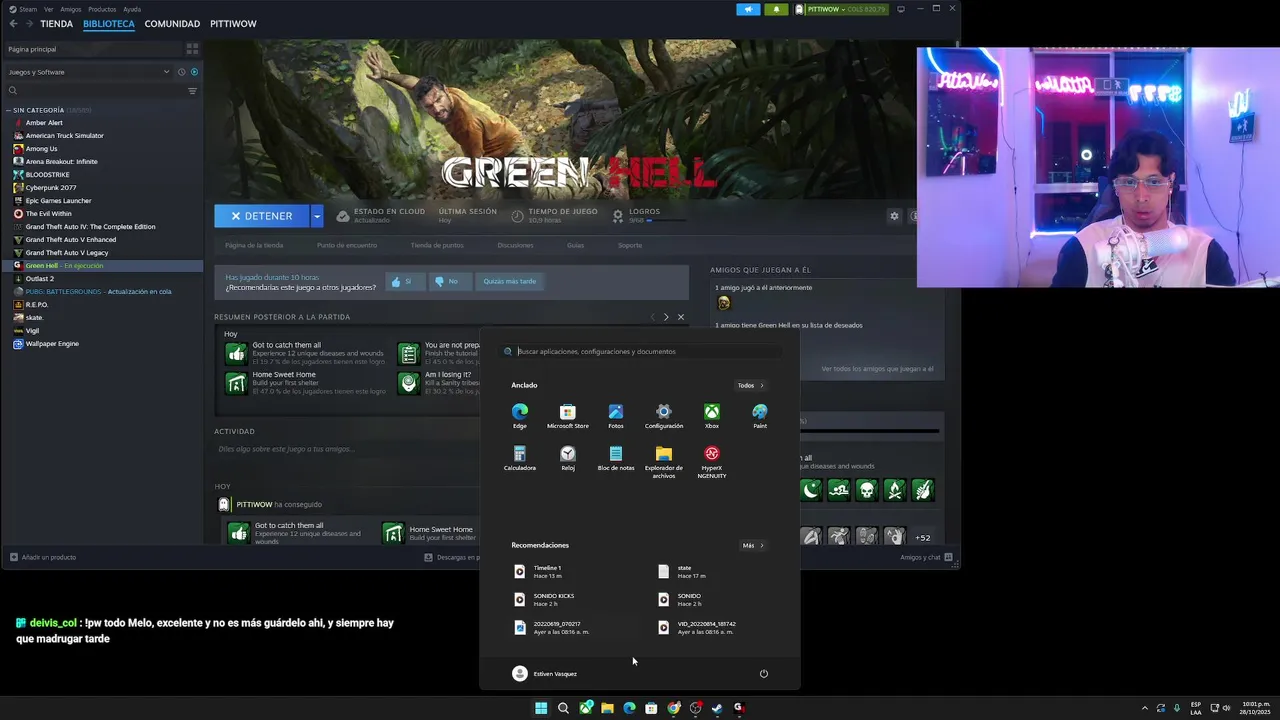Open Steam icon on Windows taskbar
The image size is (1280, 720).
point(717,708)
